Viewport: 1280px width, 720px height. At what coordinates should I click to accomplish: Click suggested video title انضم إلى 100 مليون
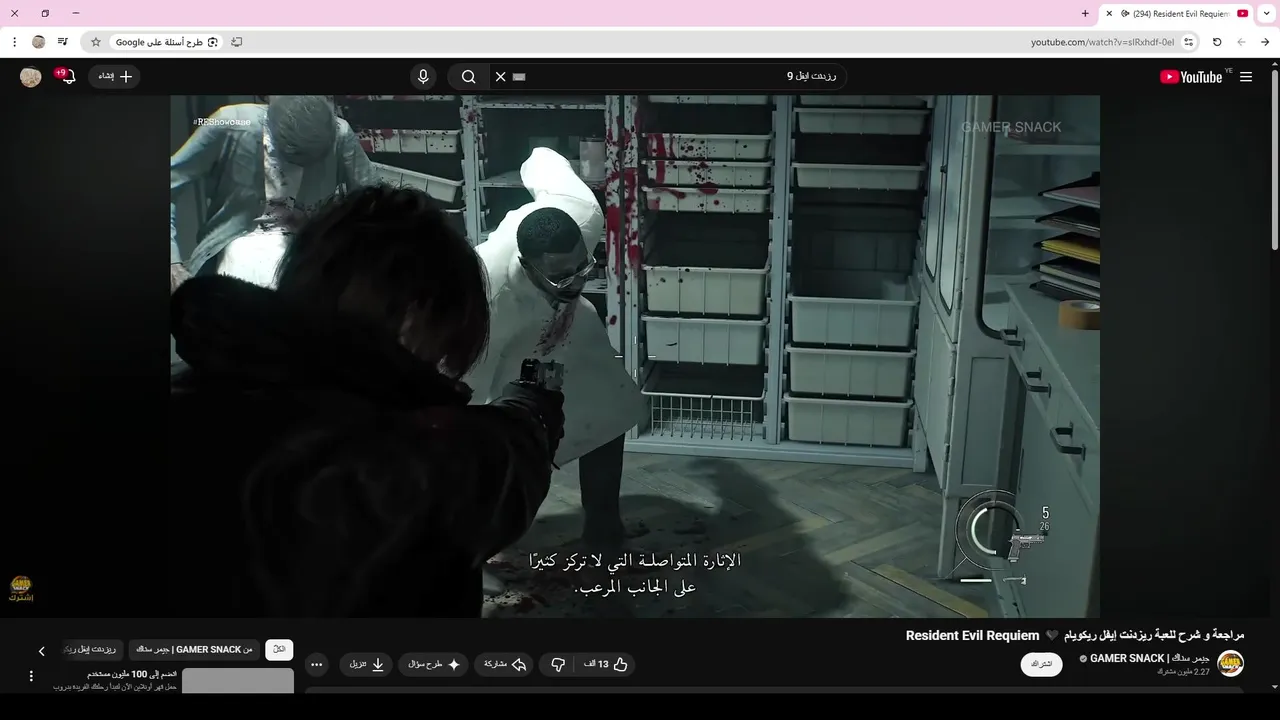tap(132, 674)
